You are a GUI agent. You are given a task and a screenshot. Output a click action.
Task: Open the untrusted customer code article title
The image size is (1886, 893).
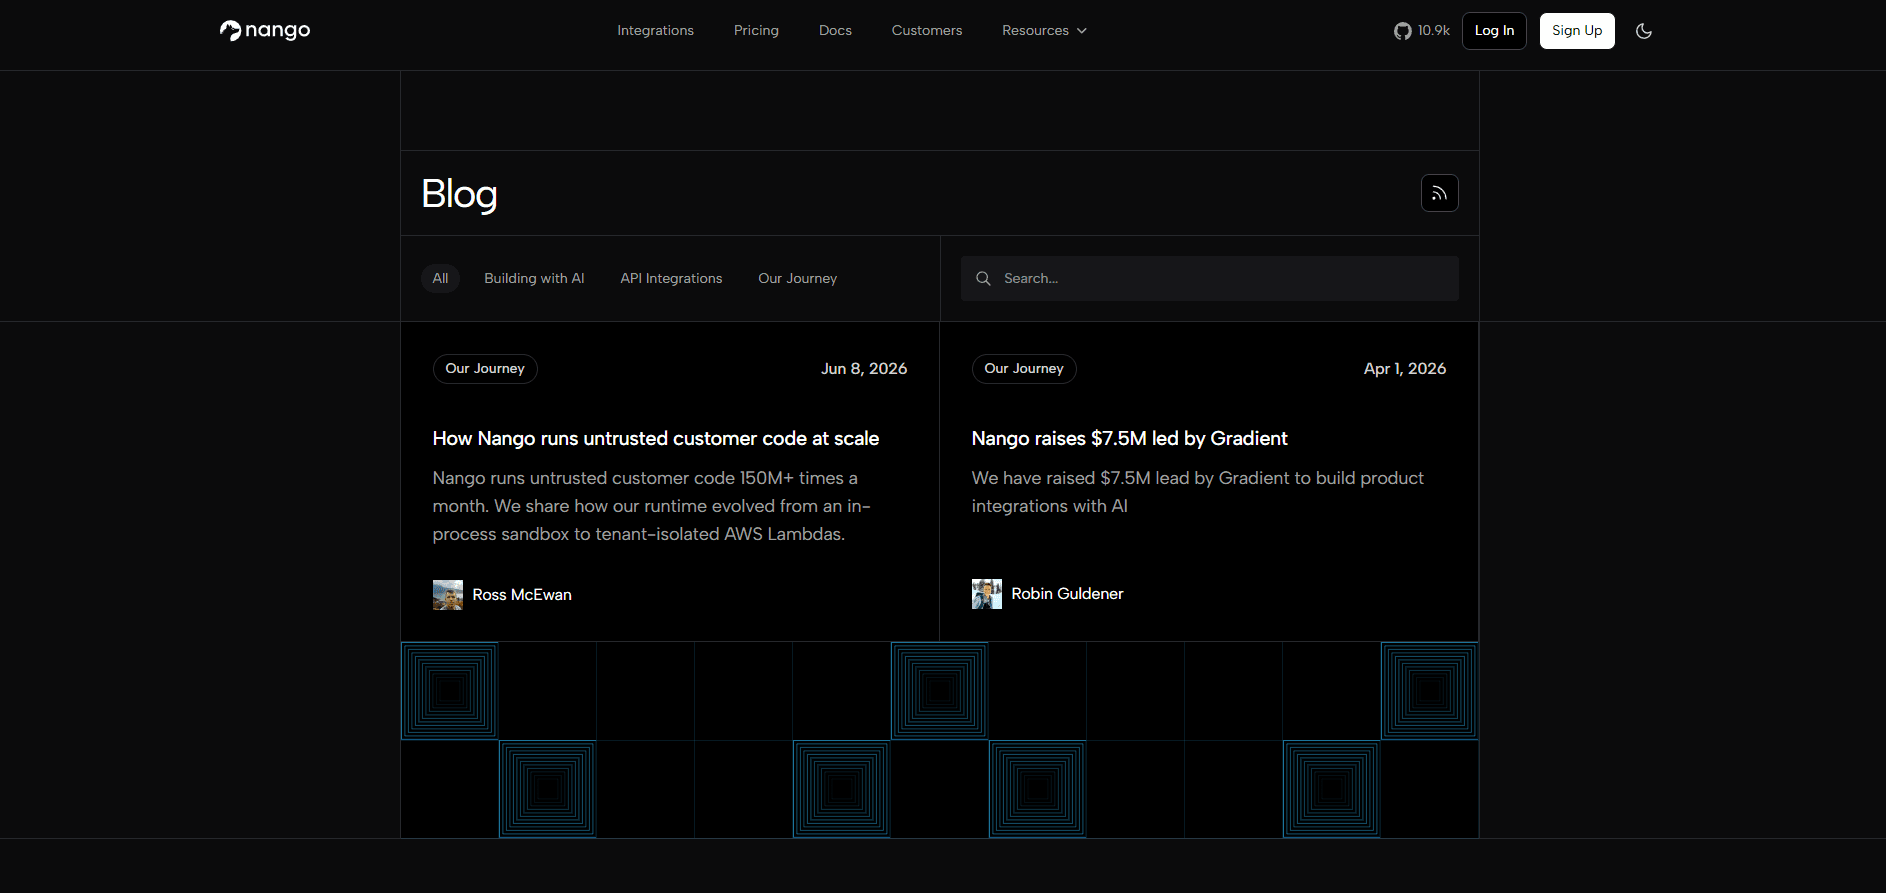(656, 438)
